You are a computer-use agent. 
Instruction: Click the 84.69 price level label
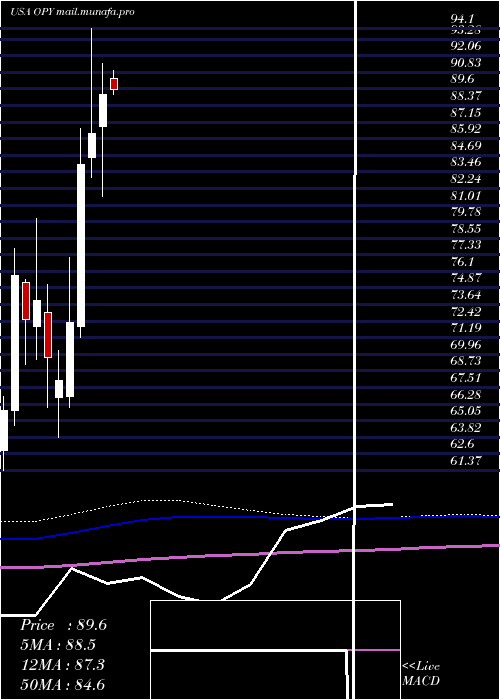(x=466, y=146)
